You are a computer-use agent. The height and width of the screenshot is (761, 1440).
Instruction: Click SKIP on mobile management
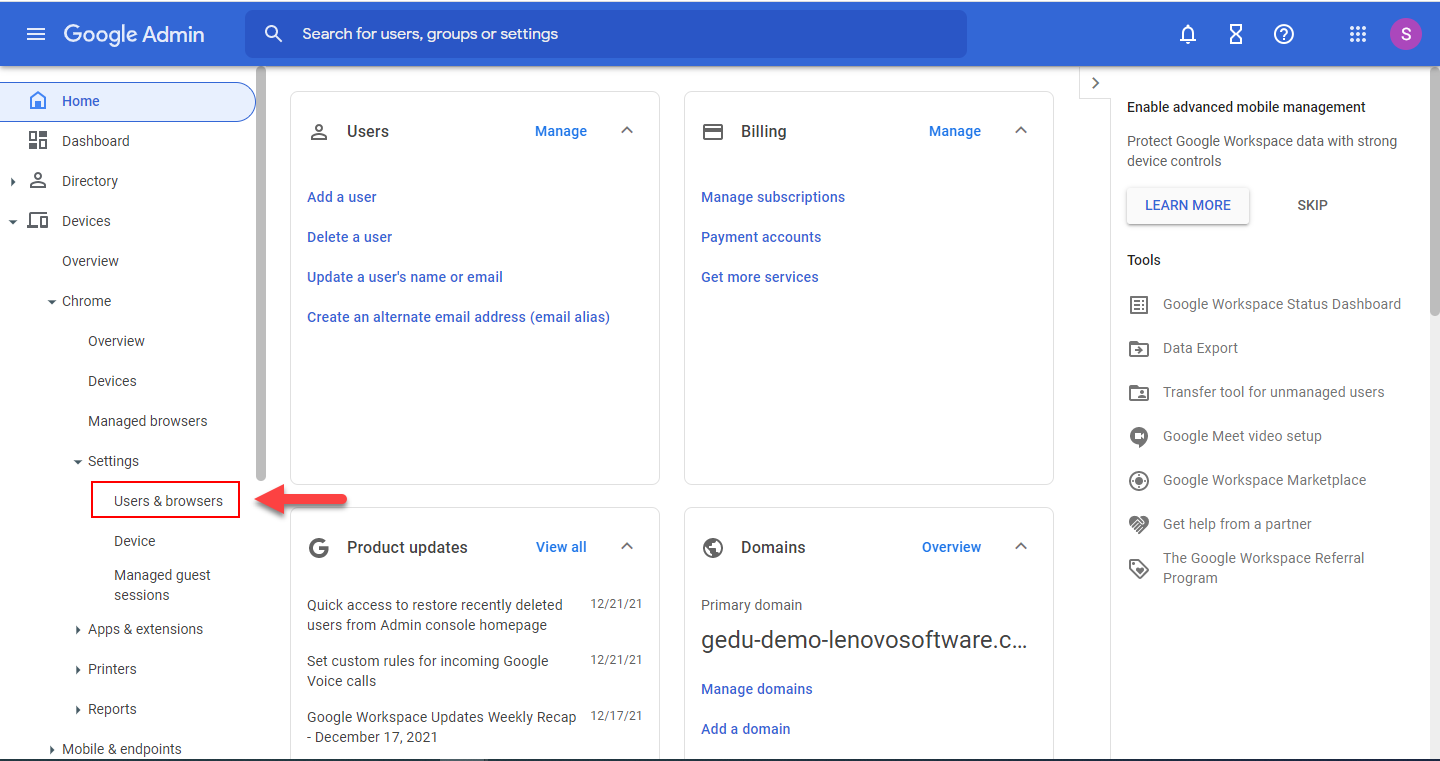pyautogui.click(x=1313, y=205)
